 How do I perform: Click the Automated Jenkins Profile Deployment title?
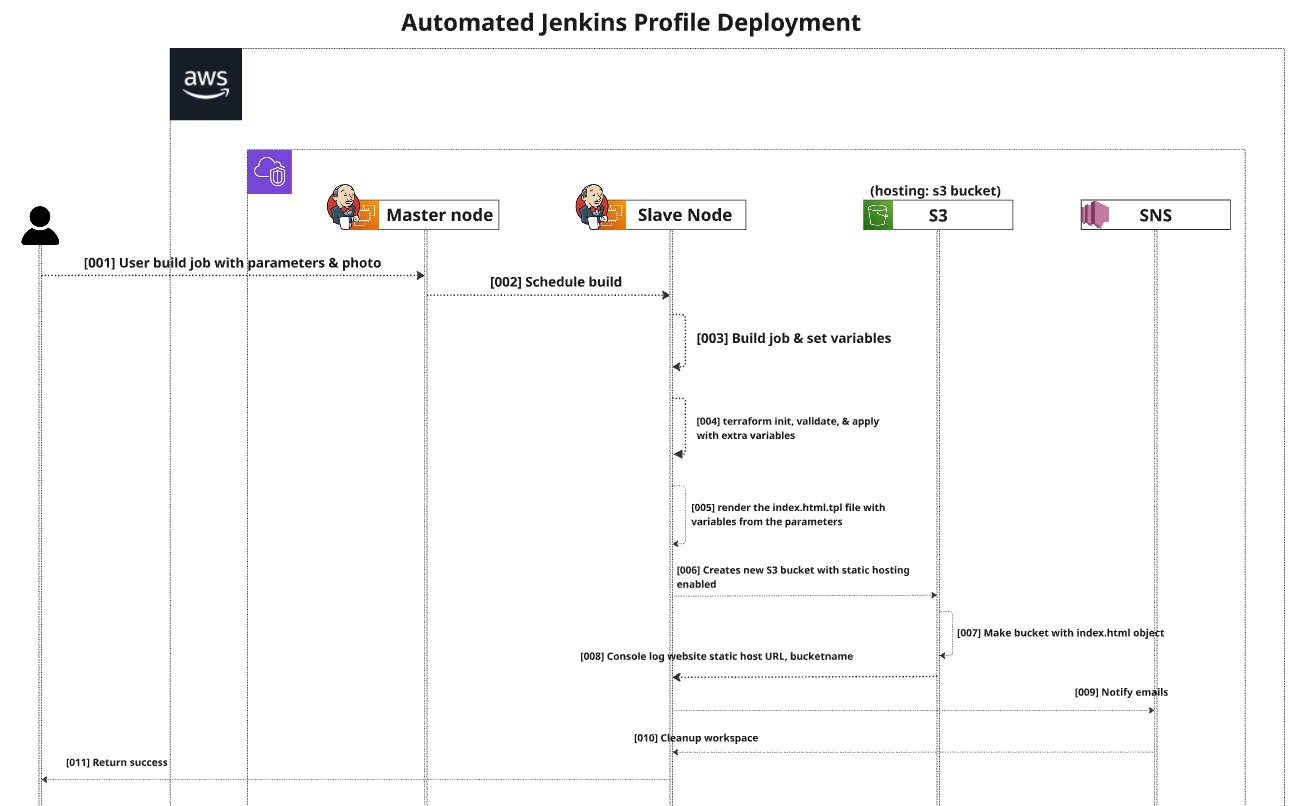(630, 22)
